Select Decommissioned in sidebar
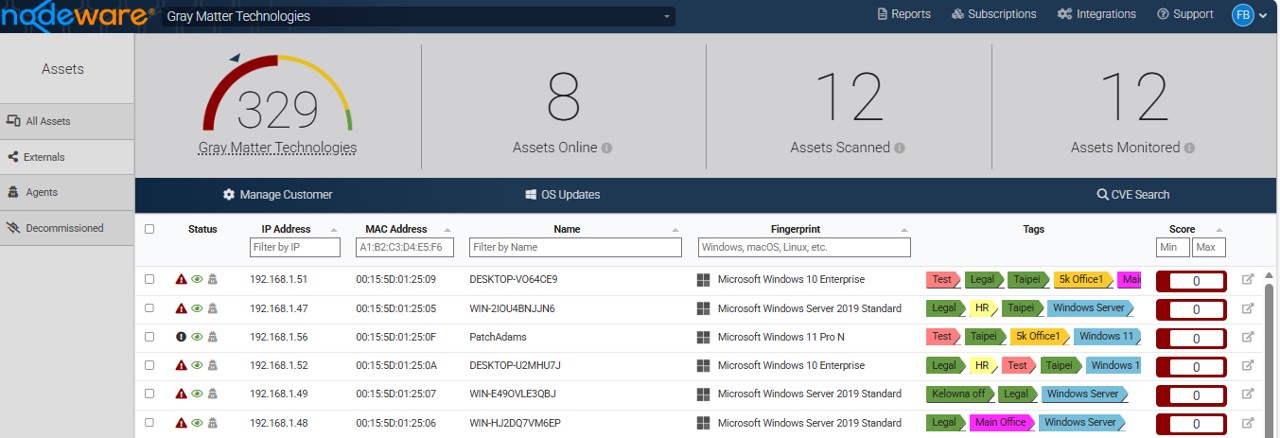 (x=67, y=228)
